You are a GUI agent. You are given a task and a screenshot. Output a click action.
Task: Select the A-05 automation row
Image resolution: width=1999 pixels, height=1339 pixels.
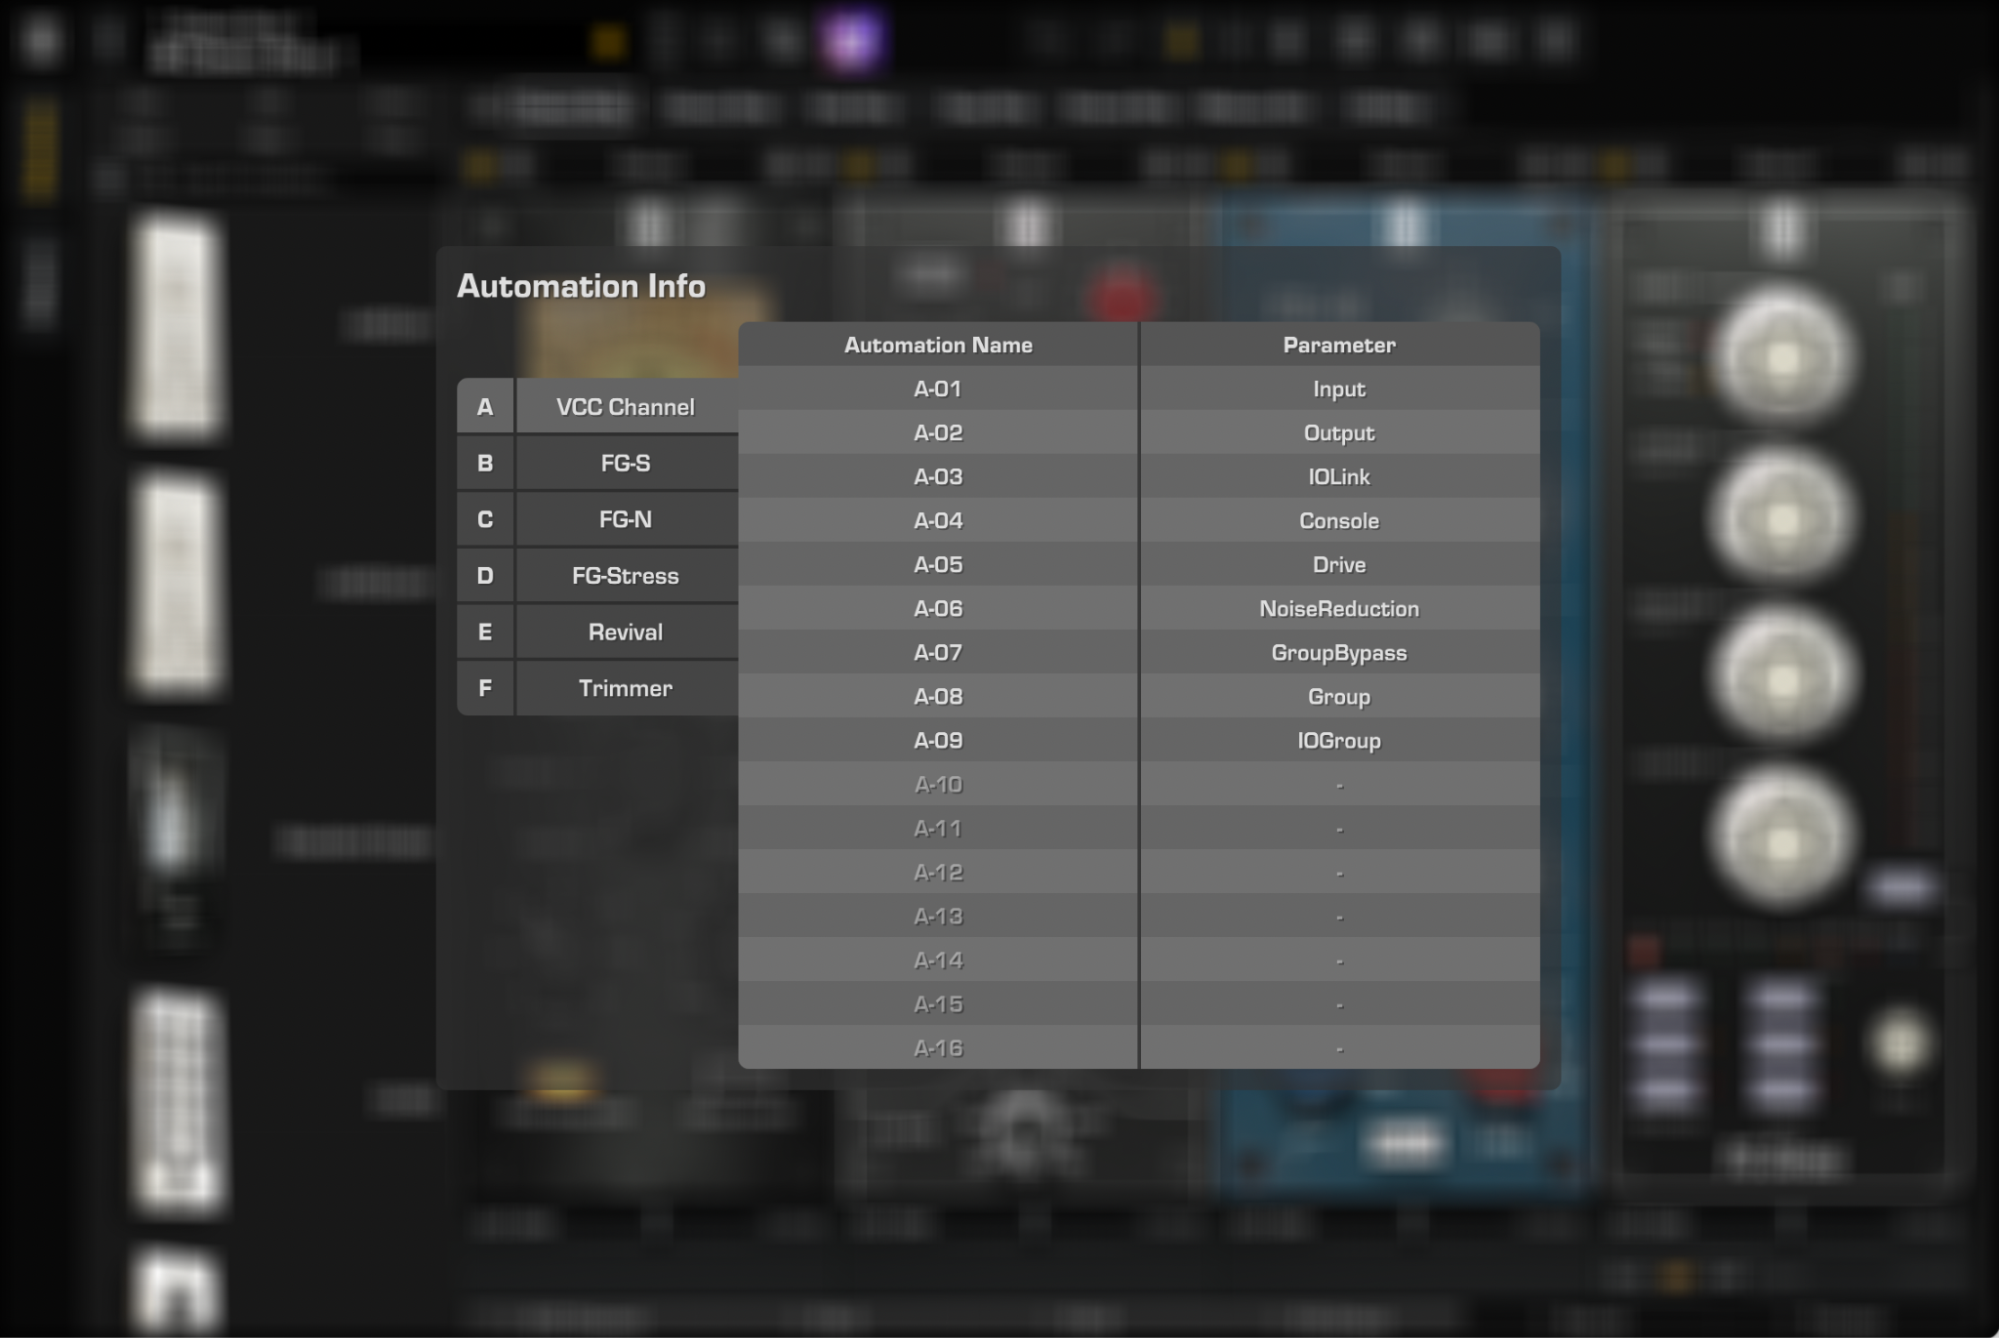1139,565
